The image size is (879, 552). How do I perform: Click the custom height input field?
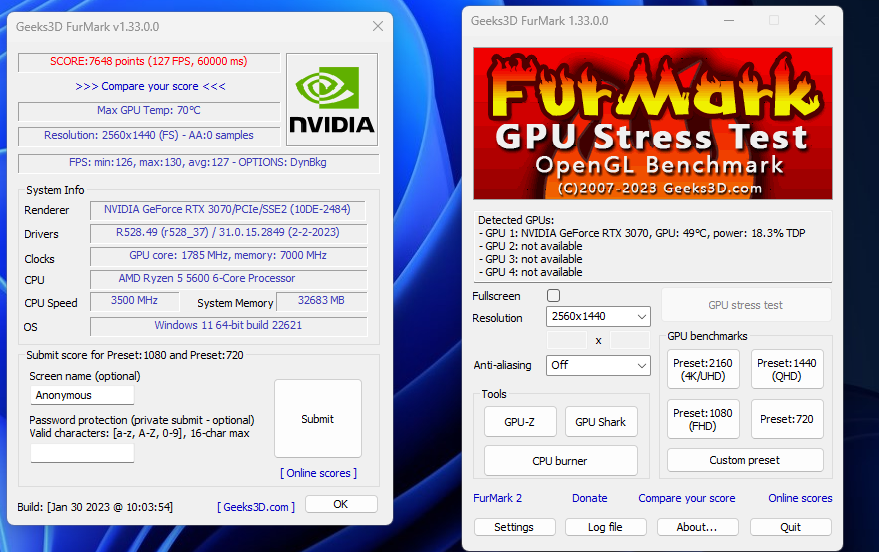630,340
